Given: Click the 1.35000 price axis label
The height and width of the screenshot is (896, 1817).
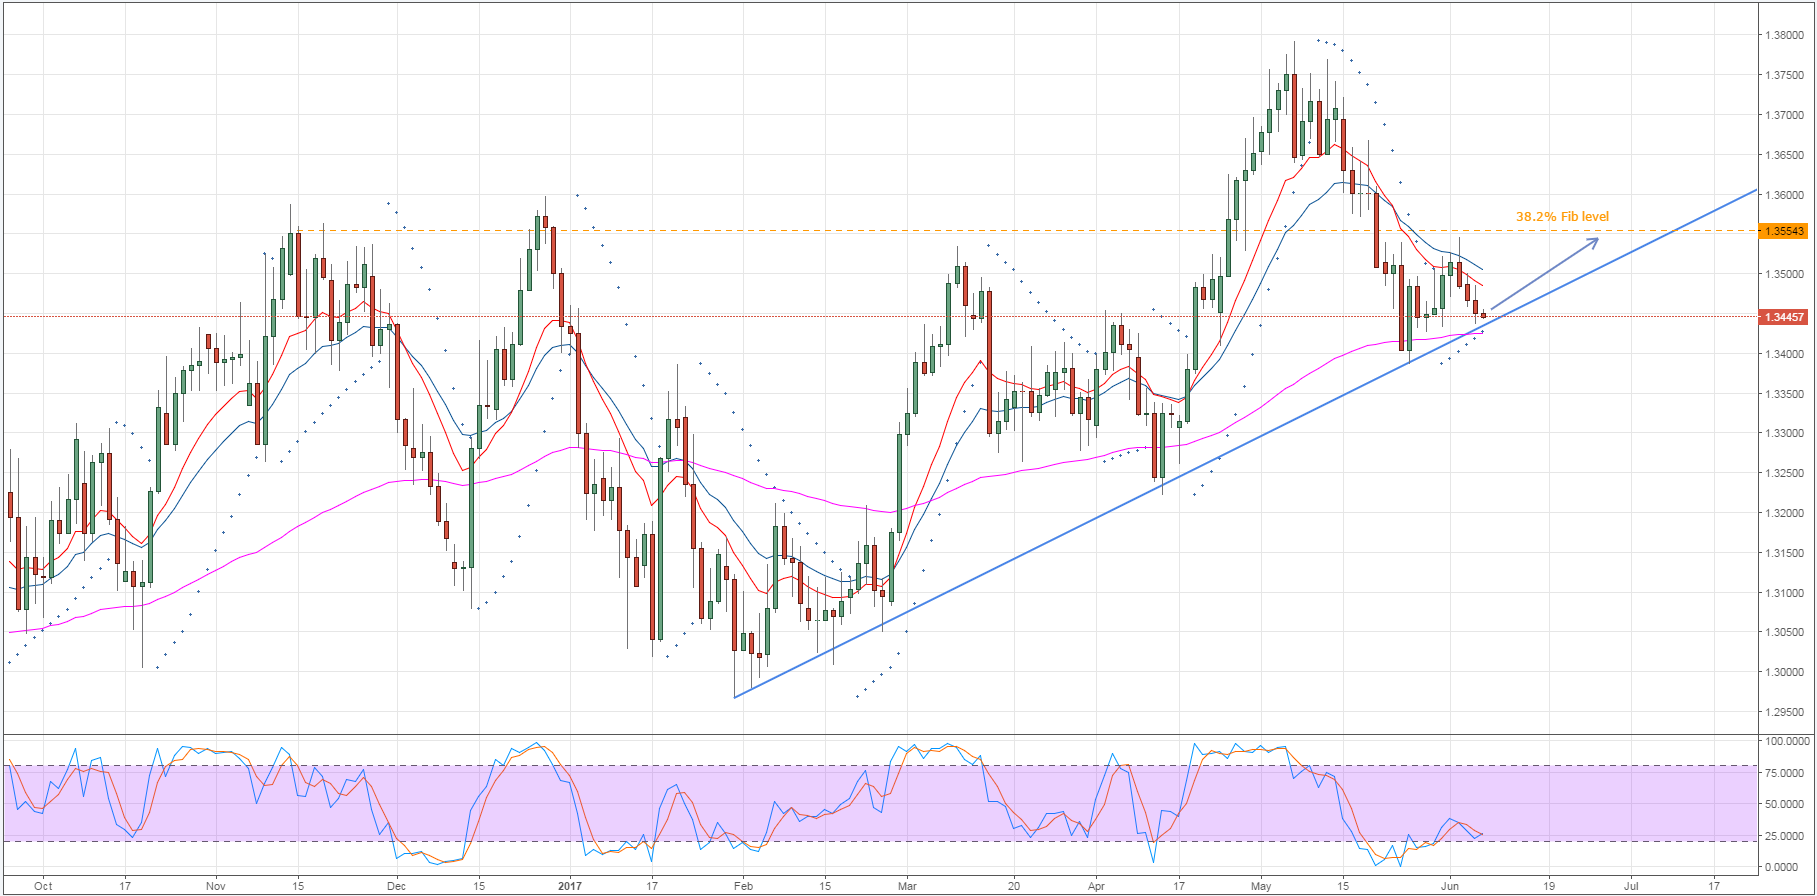Looking at the screenshot, I should pos(1785,274).
